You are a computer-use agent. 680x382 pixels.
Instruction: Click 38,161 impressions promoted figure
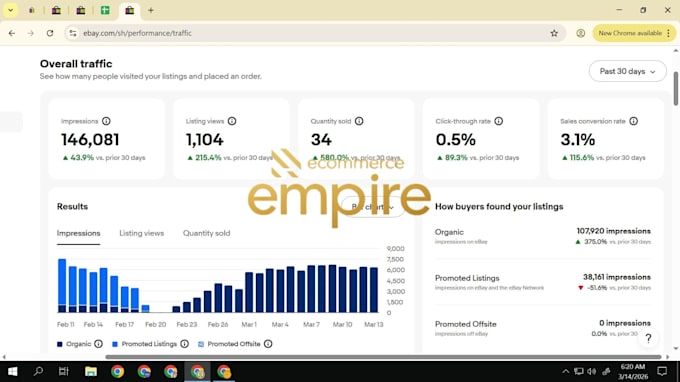tap(617, 277)
